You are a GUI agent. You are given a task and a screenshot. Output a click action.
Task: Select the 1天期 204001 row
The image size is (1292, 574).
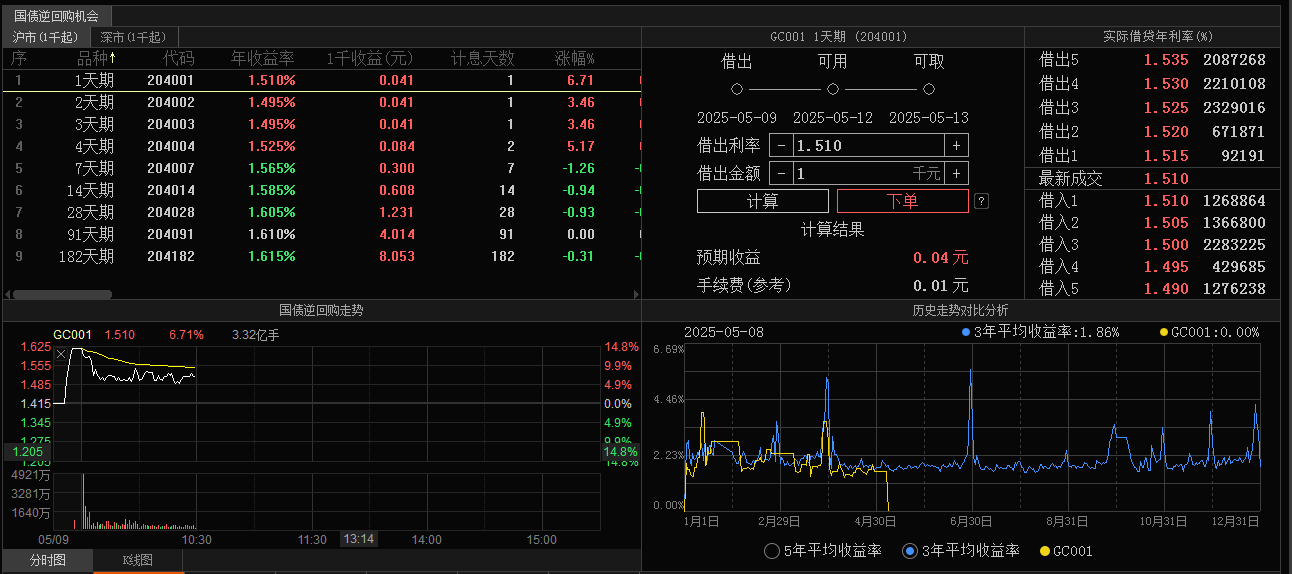coord(320,80)
